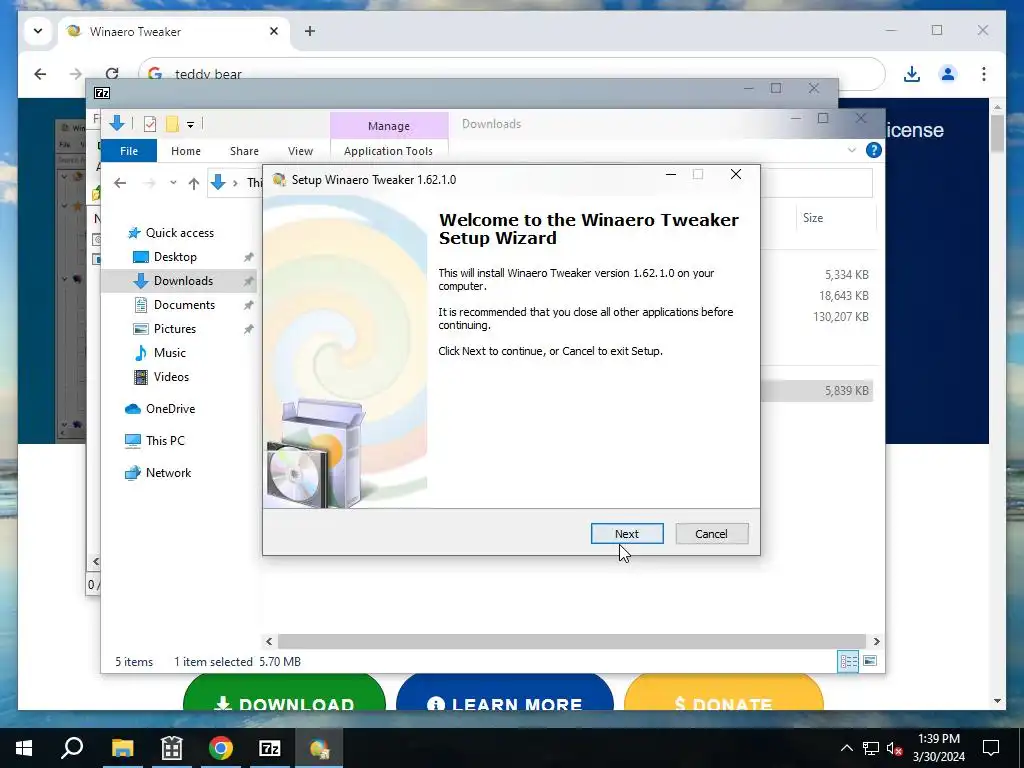Open Chrome three-dot menu
This screenshot has height=768, width=1024.
point(984,74)
